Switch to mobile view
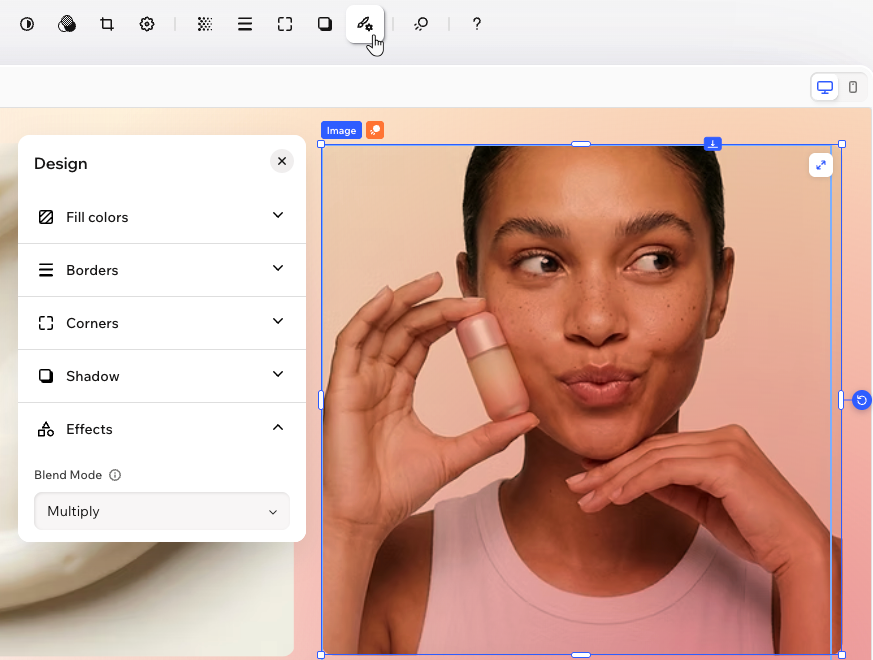Image resolution: width=873 pixels, height=660 pixels. coord(853,87)
